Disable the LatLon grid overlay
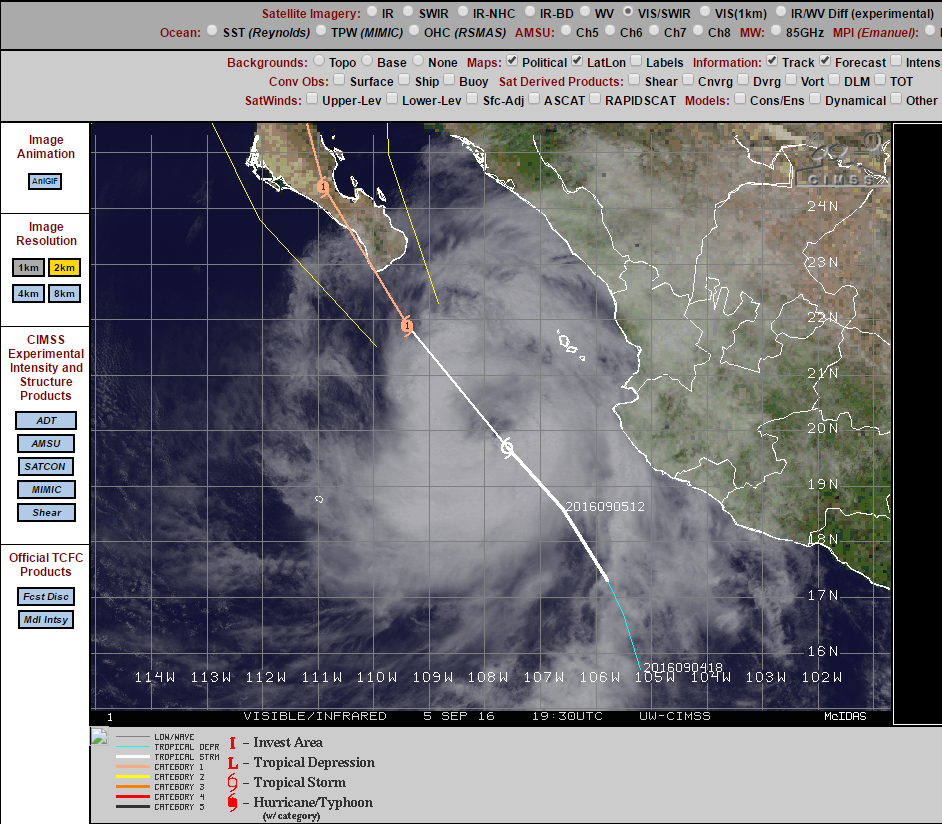This screenshot has height=824, width=942. point(577,62)
